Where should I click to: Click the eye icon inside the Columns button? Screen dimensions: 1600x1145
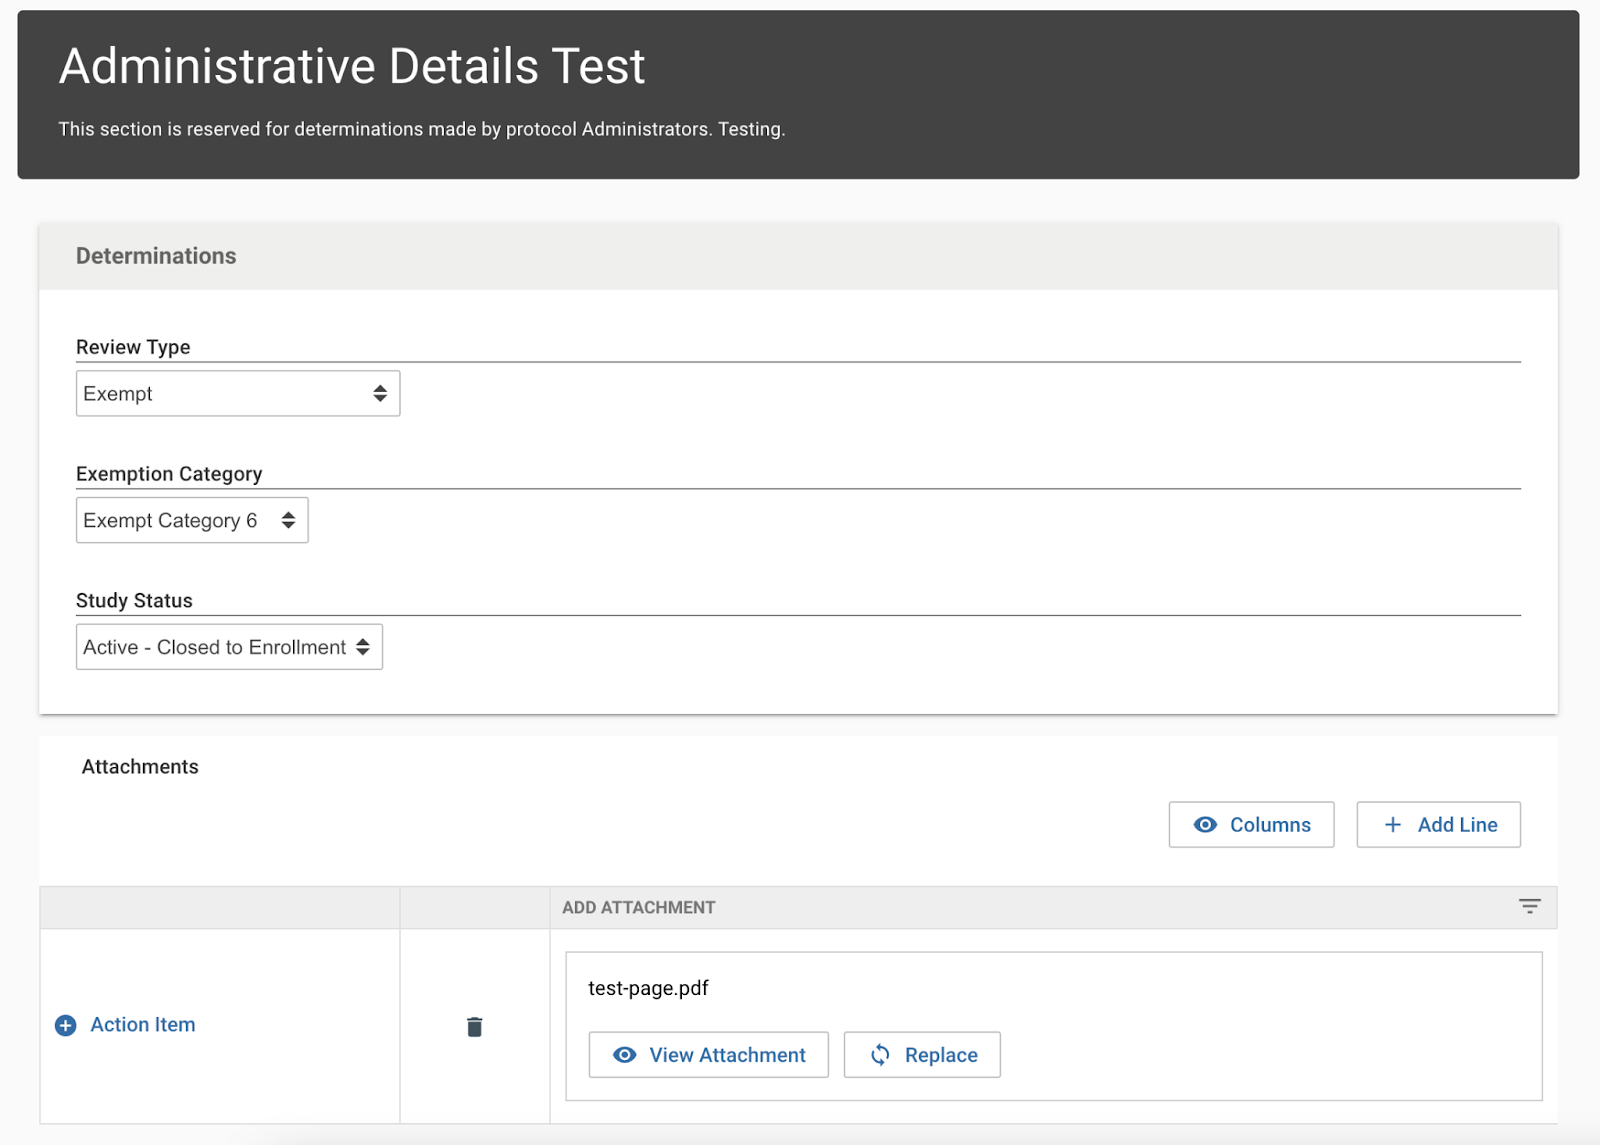(x=1207, y=824)
